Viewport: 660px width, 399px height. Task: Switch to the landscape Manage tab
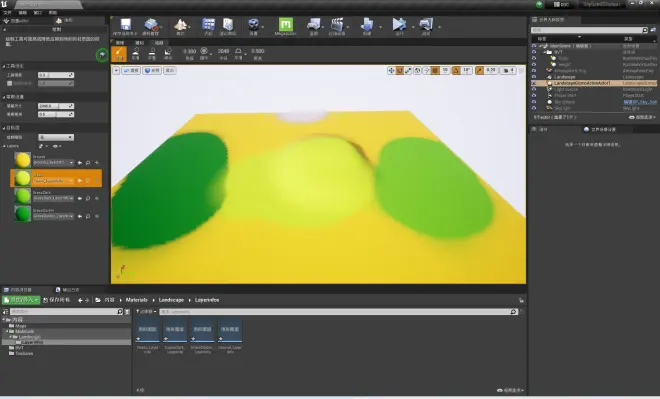pos(120,43)
